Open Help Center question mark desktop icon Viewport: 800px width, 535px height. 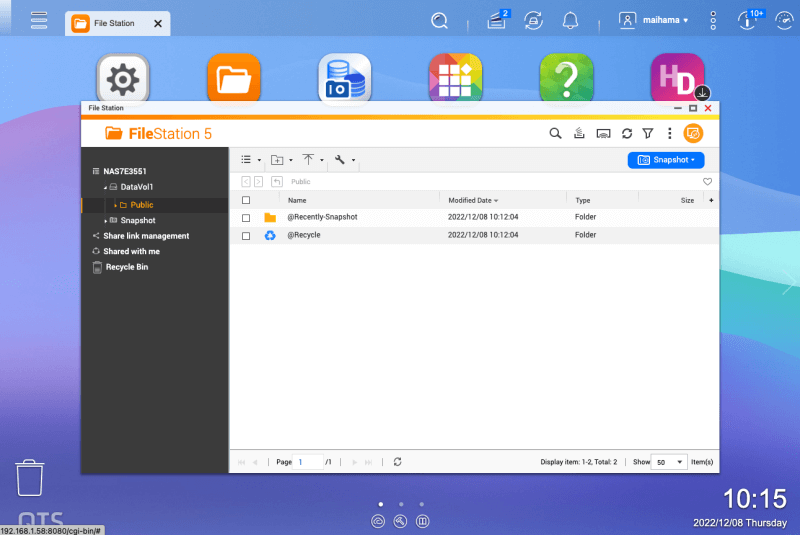[x=566, y=79]
